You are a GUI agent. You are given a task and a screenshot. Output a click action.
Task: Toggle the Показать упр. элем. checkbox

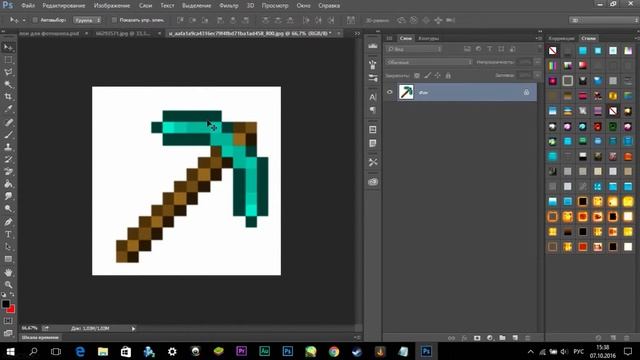click(114, 20)
